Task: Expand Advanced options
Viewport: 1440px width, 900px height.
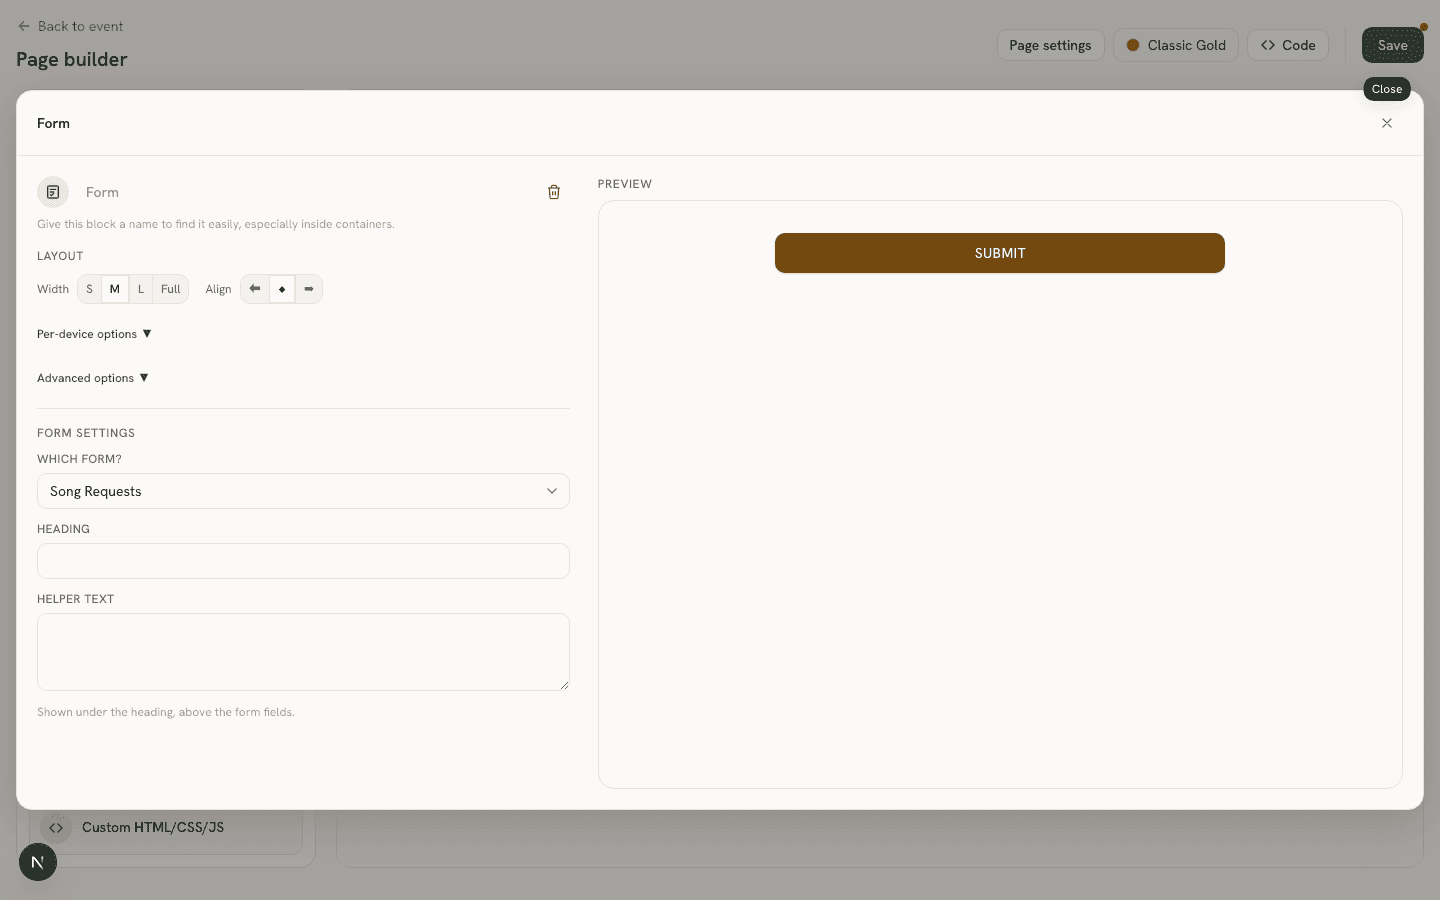Action: coord(93,378)
